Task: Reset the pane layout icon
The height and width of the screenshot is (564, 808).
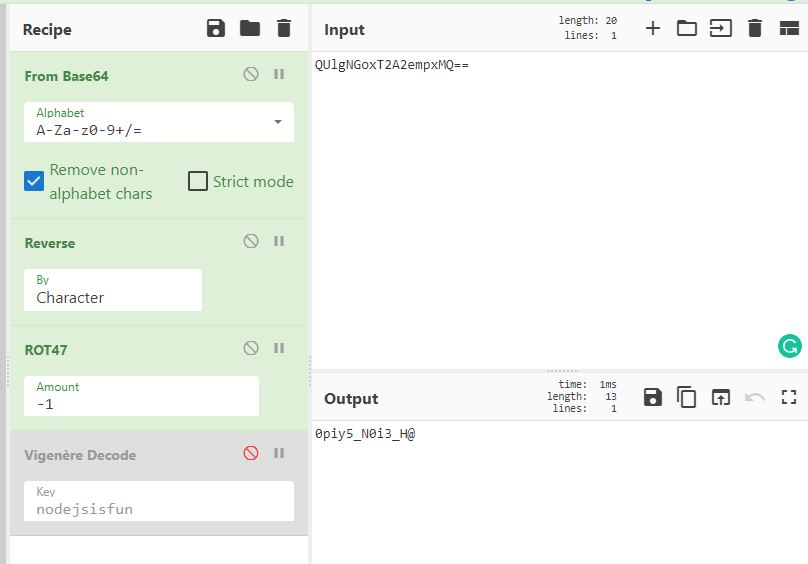Action: 788,28
